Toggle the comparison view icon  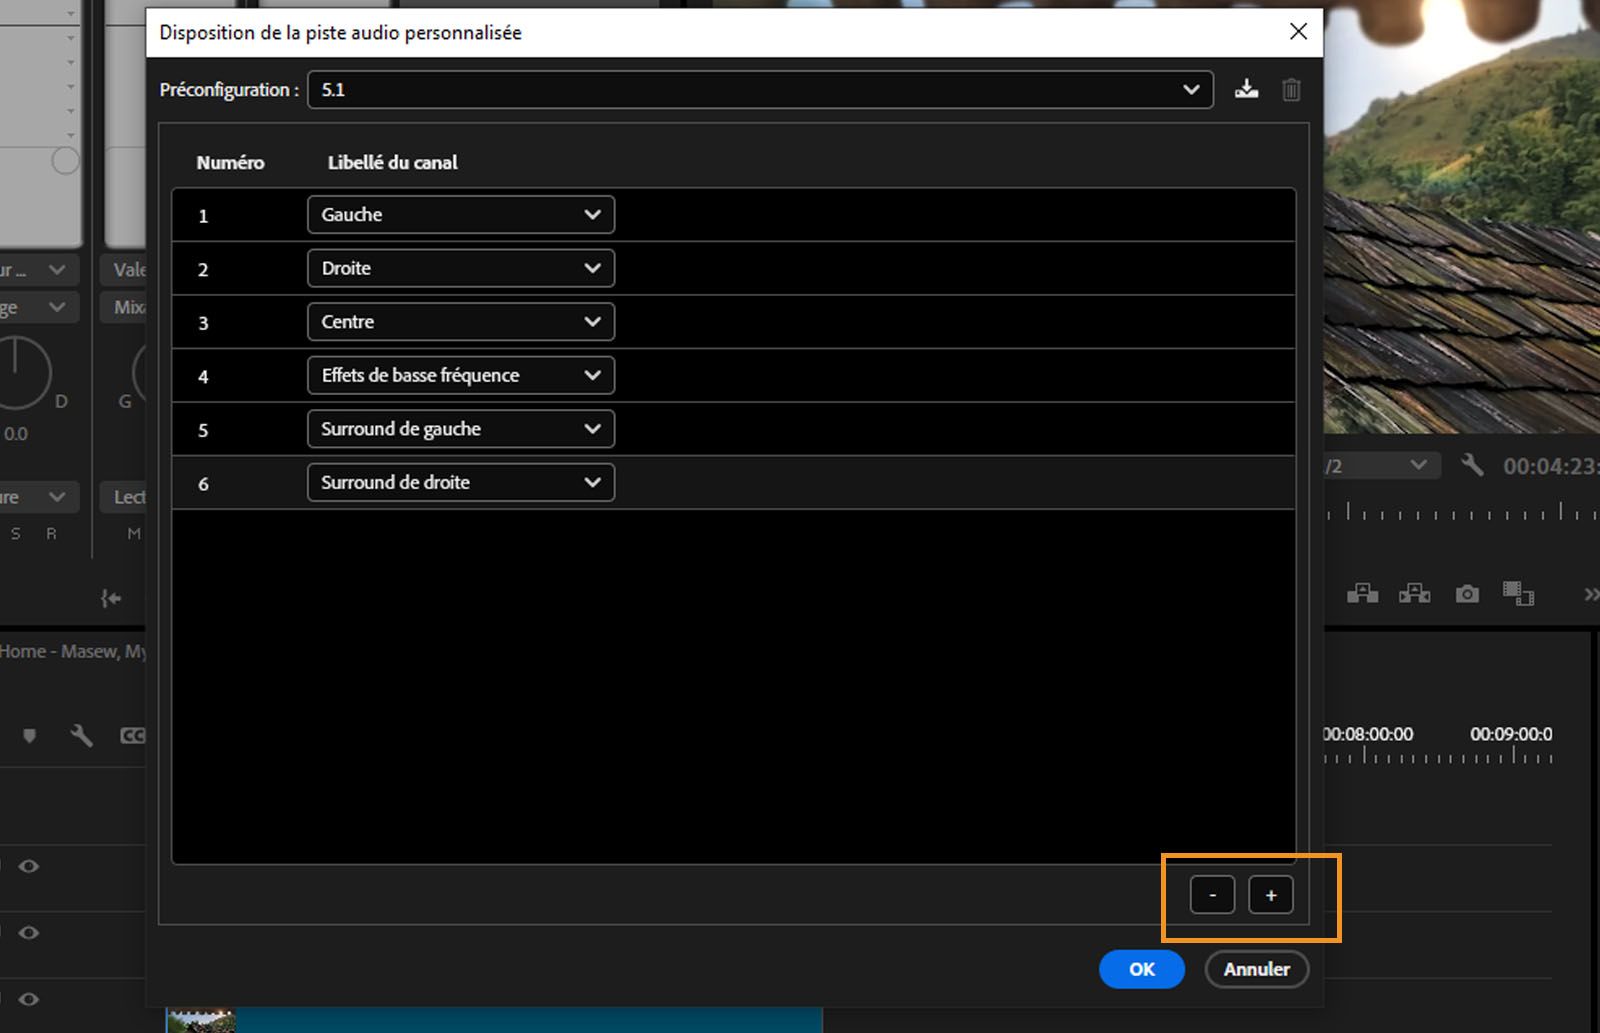pos(1518,594)
